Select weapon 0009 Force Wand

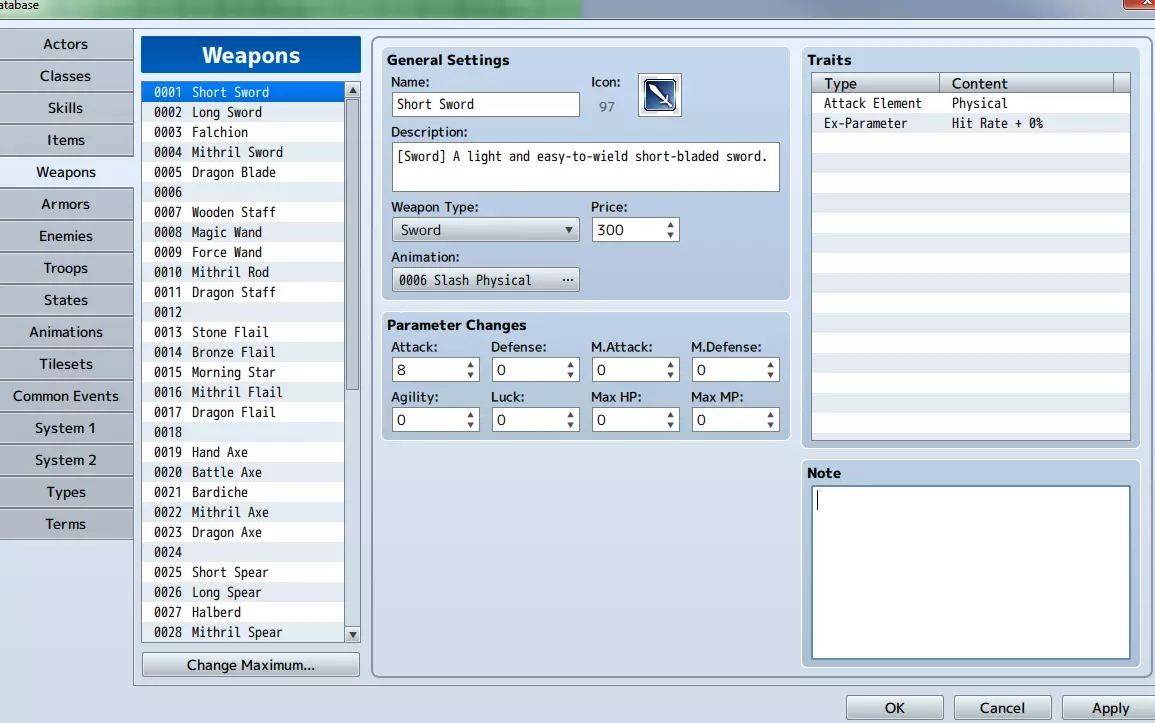coord(242,252)
